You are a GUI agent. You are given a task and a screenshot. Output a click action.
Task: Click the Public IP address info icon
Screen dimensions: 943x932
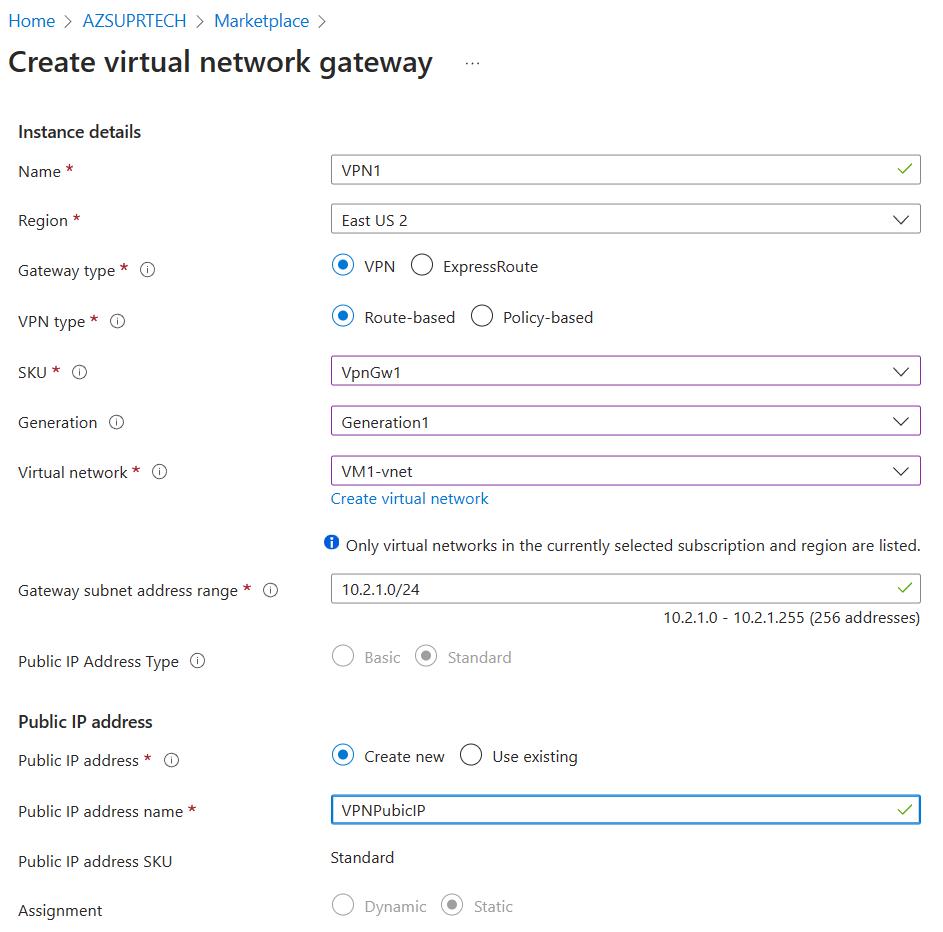coord(170,760)
